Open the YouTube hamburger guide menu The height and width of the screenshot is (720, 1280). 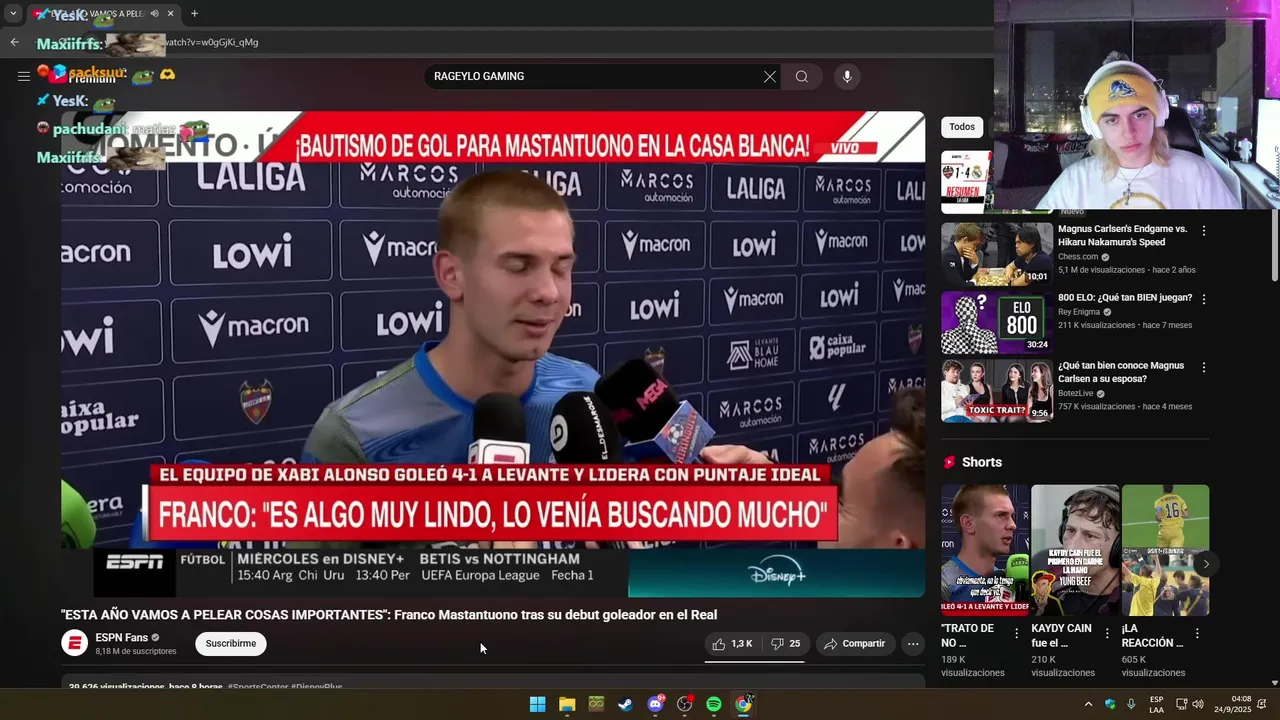[x=23, y=76]
